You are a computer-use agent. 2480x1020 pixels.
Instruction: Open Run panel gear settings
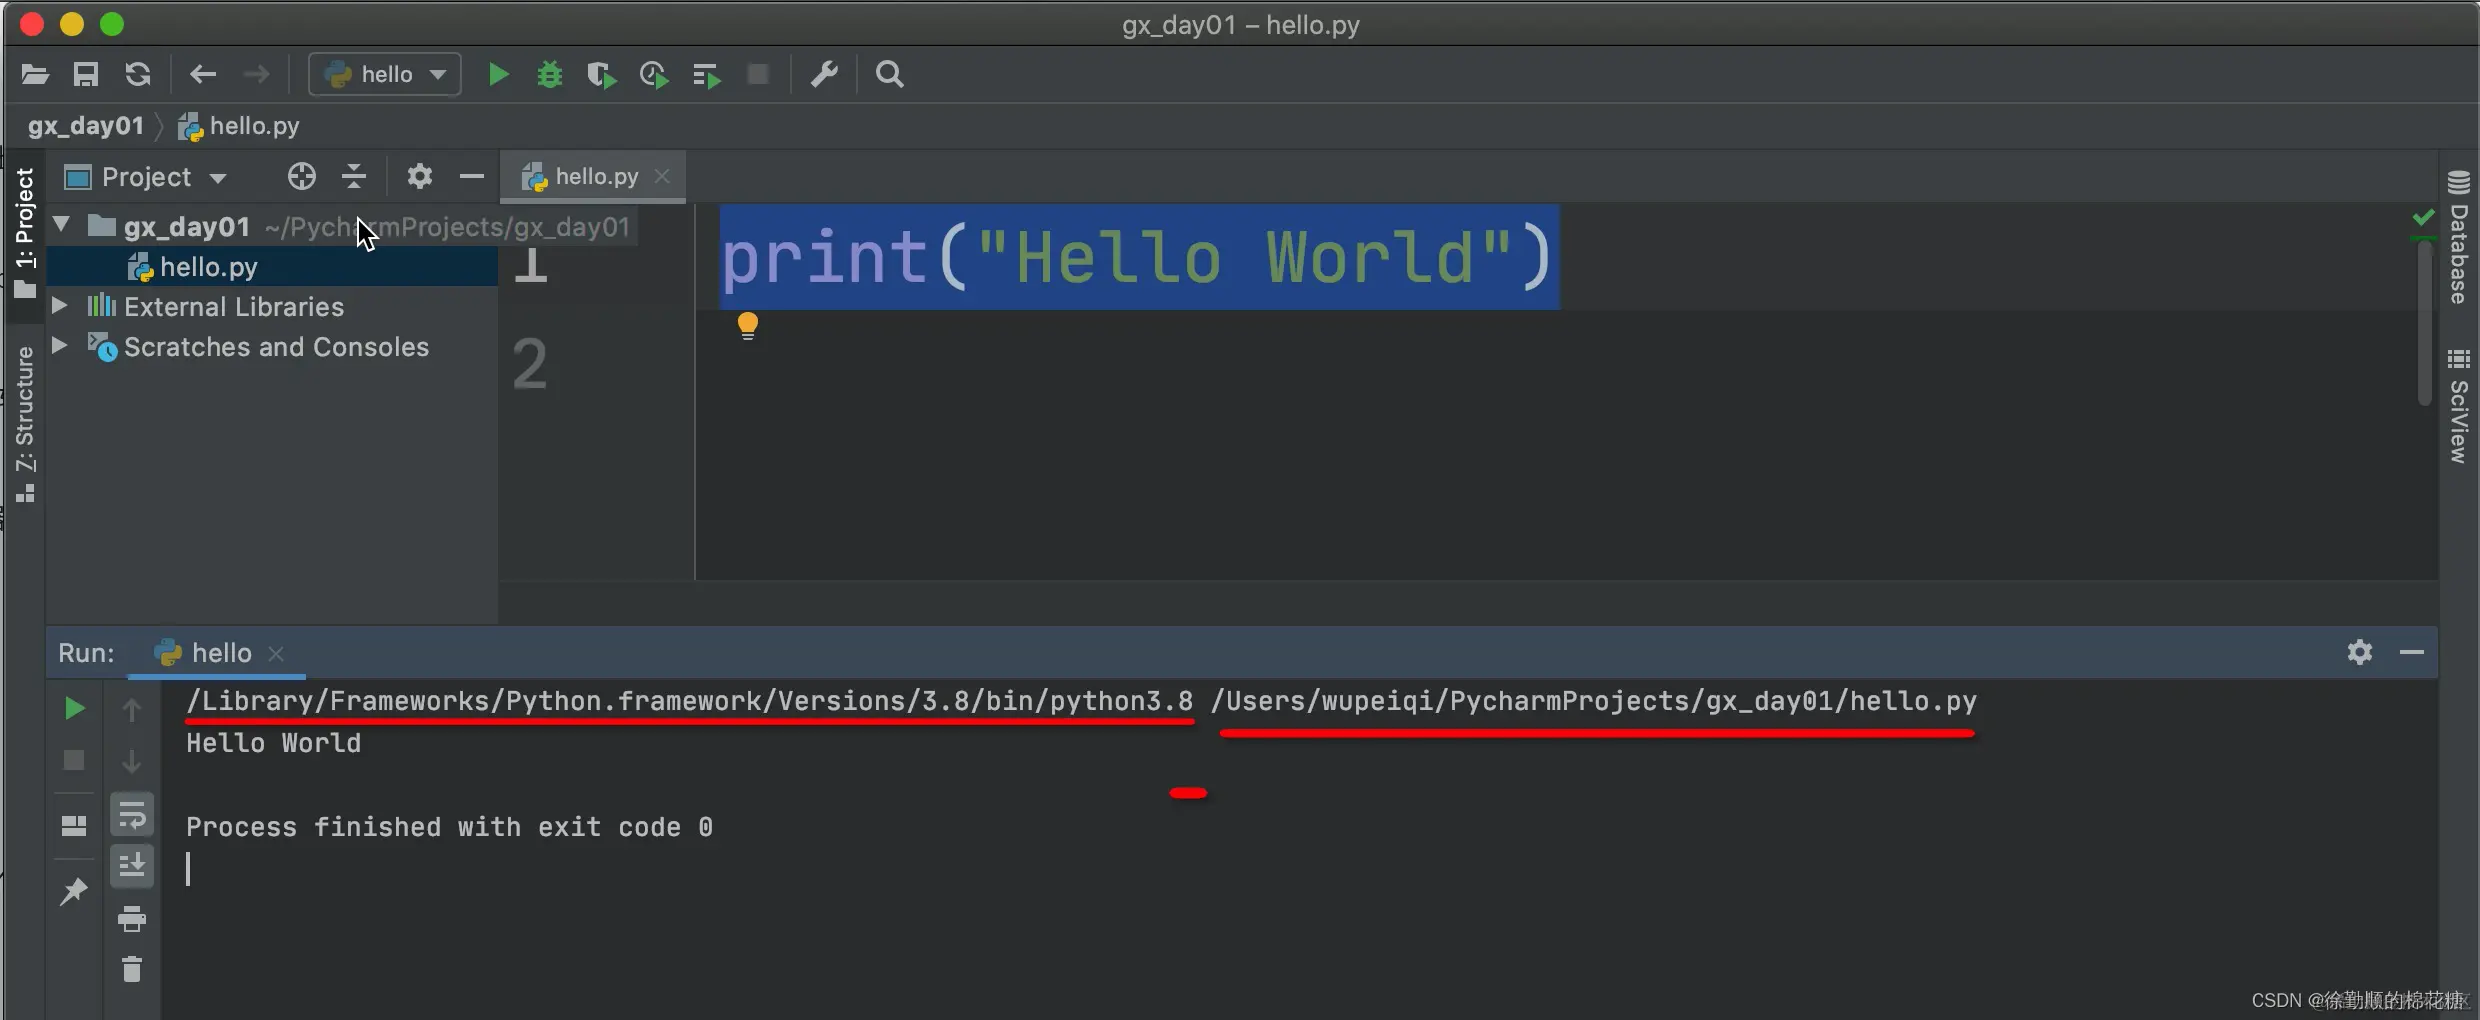coord(2360,652)
